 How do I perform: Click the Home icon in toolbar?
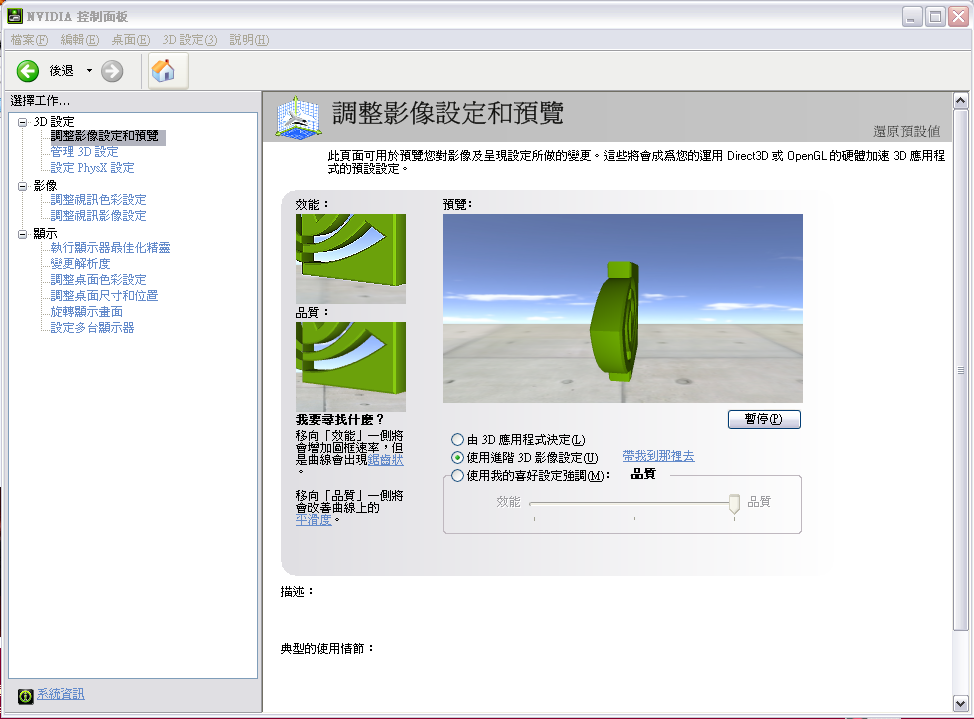(x=162, y=70)
